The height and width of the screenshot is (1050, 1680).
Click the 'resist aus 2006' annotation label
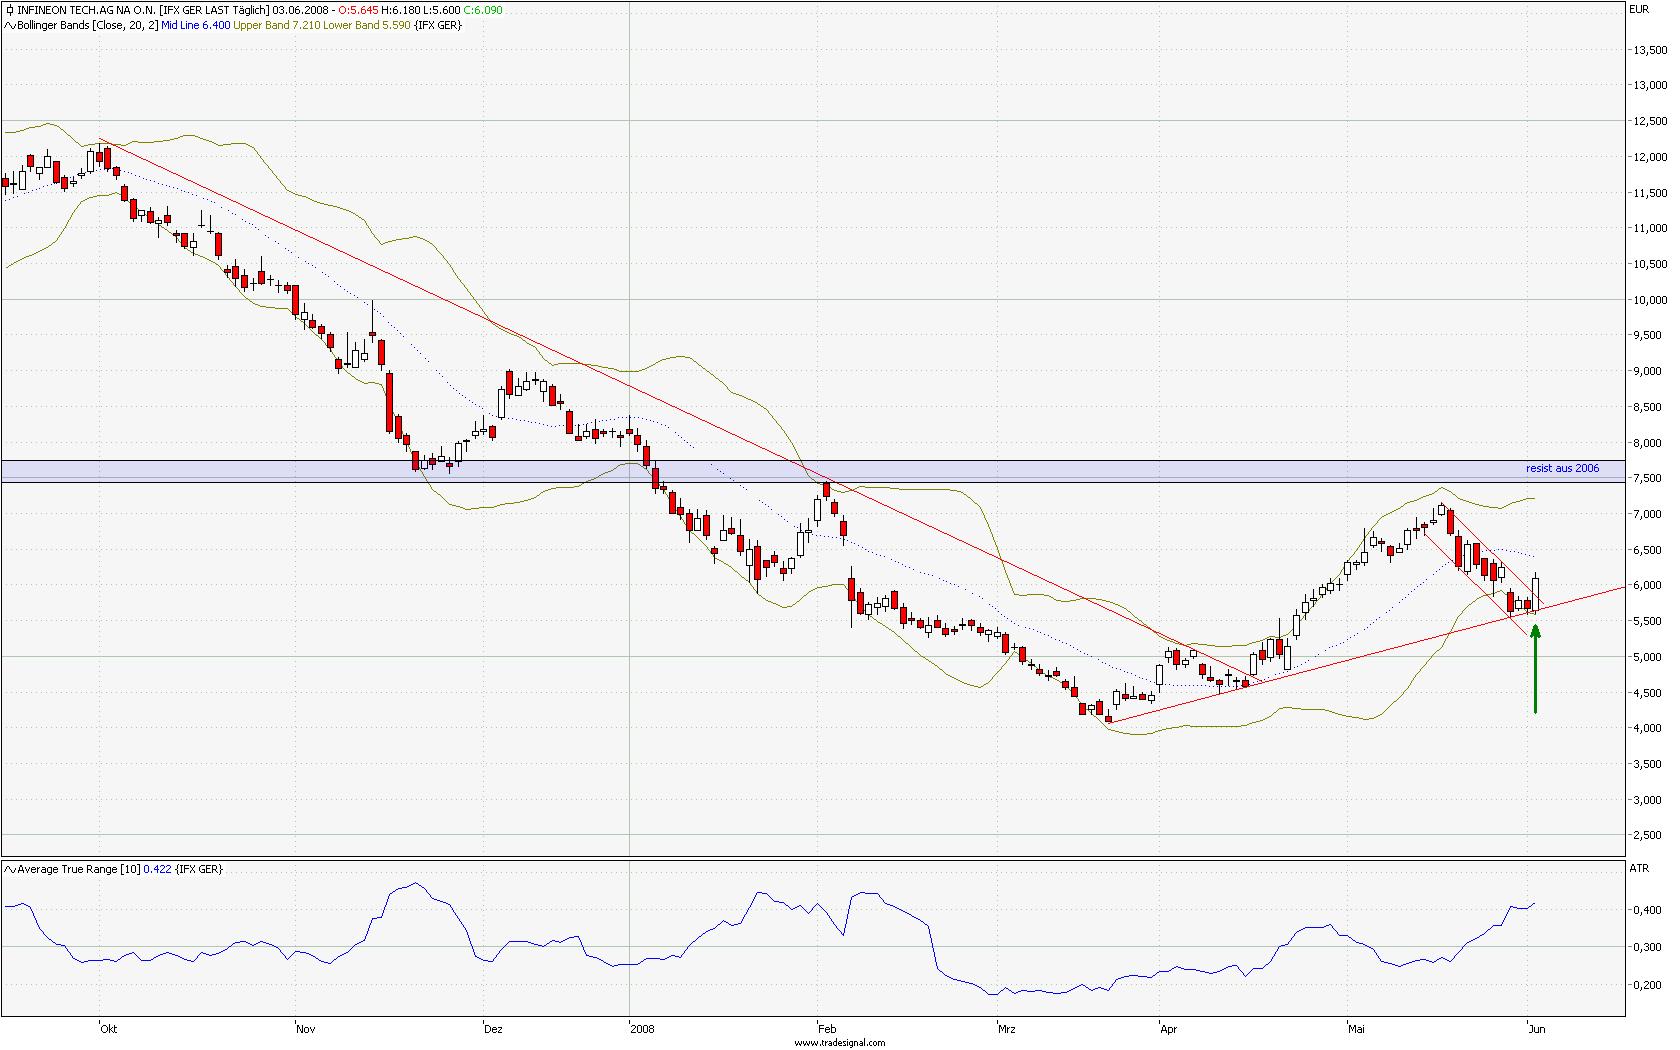1562,468
